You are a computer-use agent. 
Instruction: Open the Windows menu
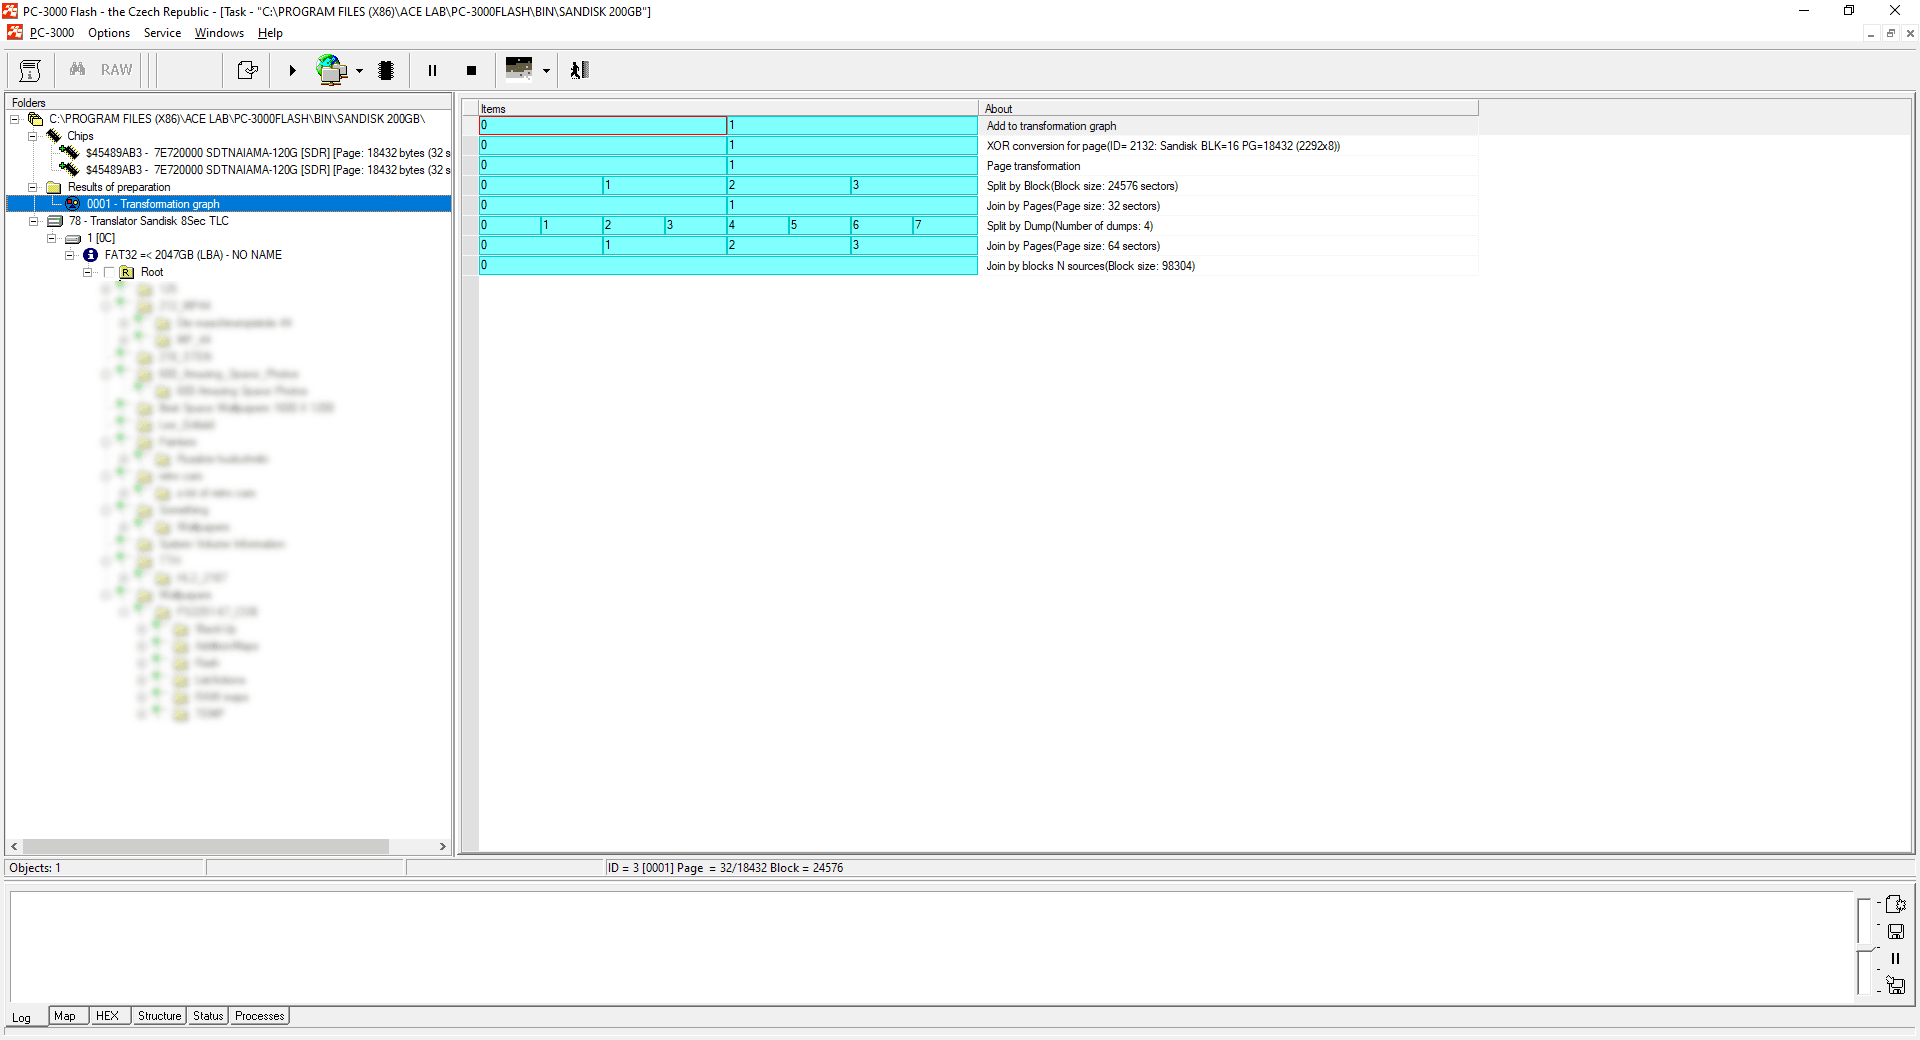(219, 33)
